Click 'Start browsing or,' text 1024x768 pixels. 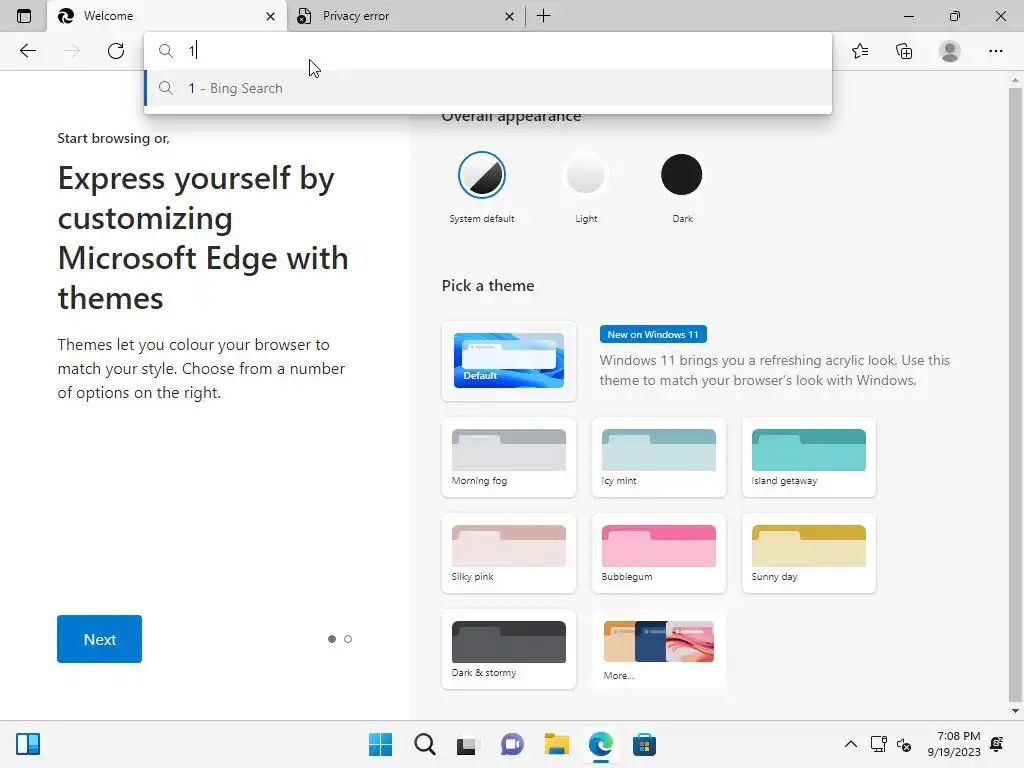pos(114,138)
